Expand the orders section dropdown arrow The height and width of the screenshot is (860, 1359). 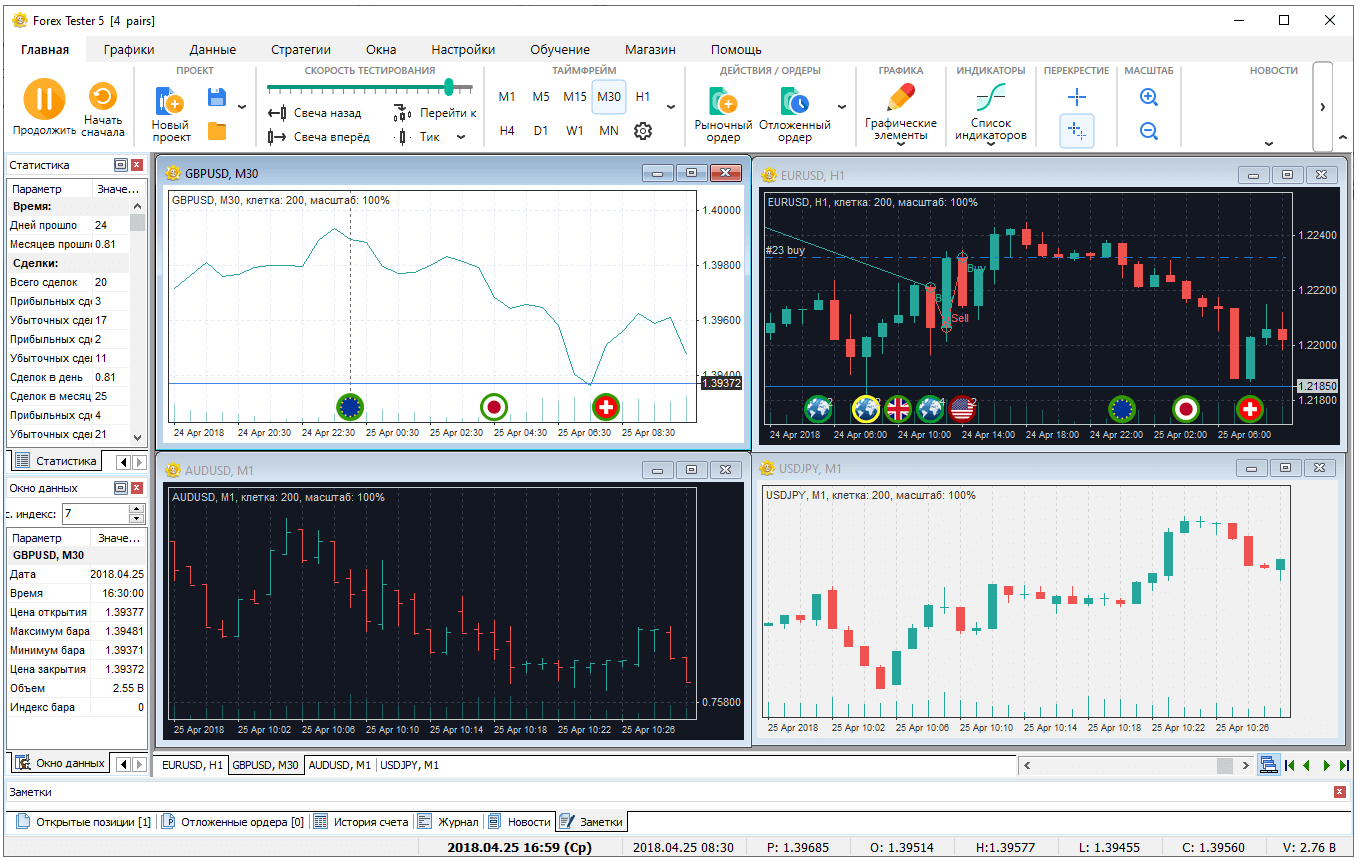tap(842, 106)
